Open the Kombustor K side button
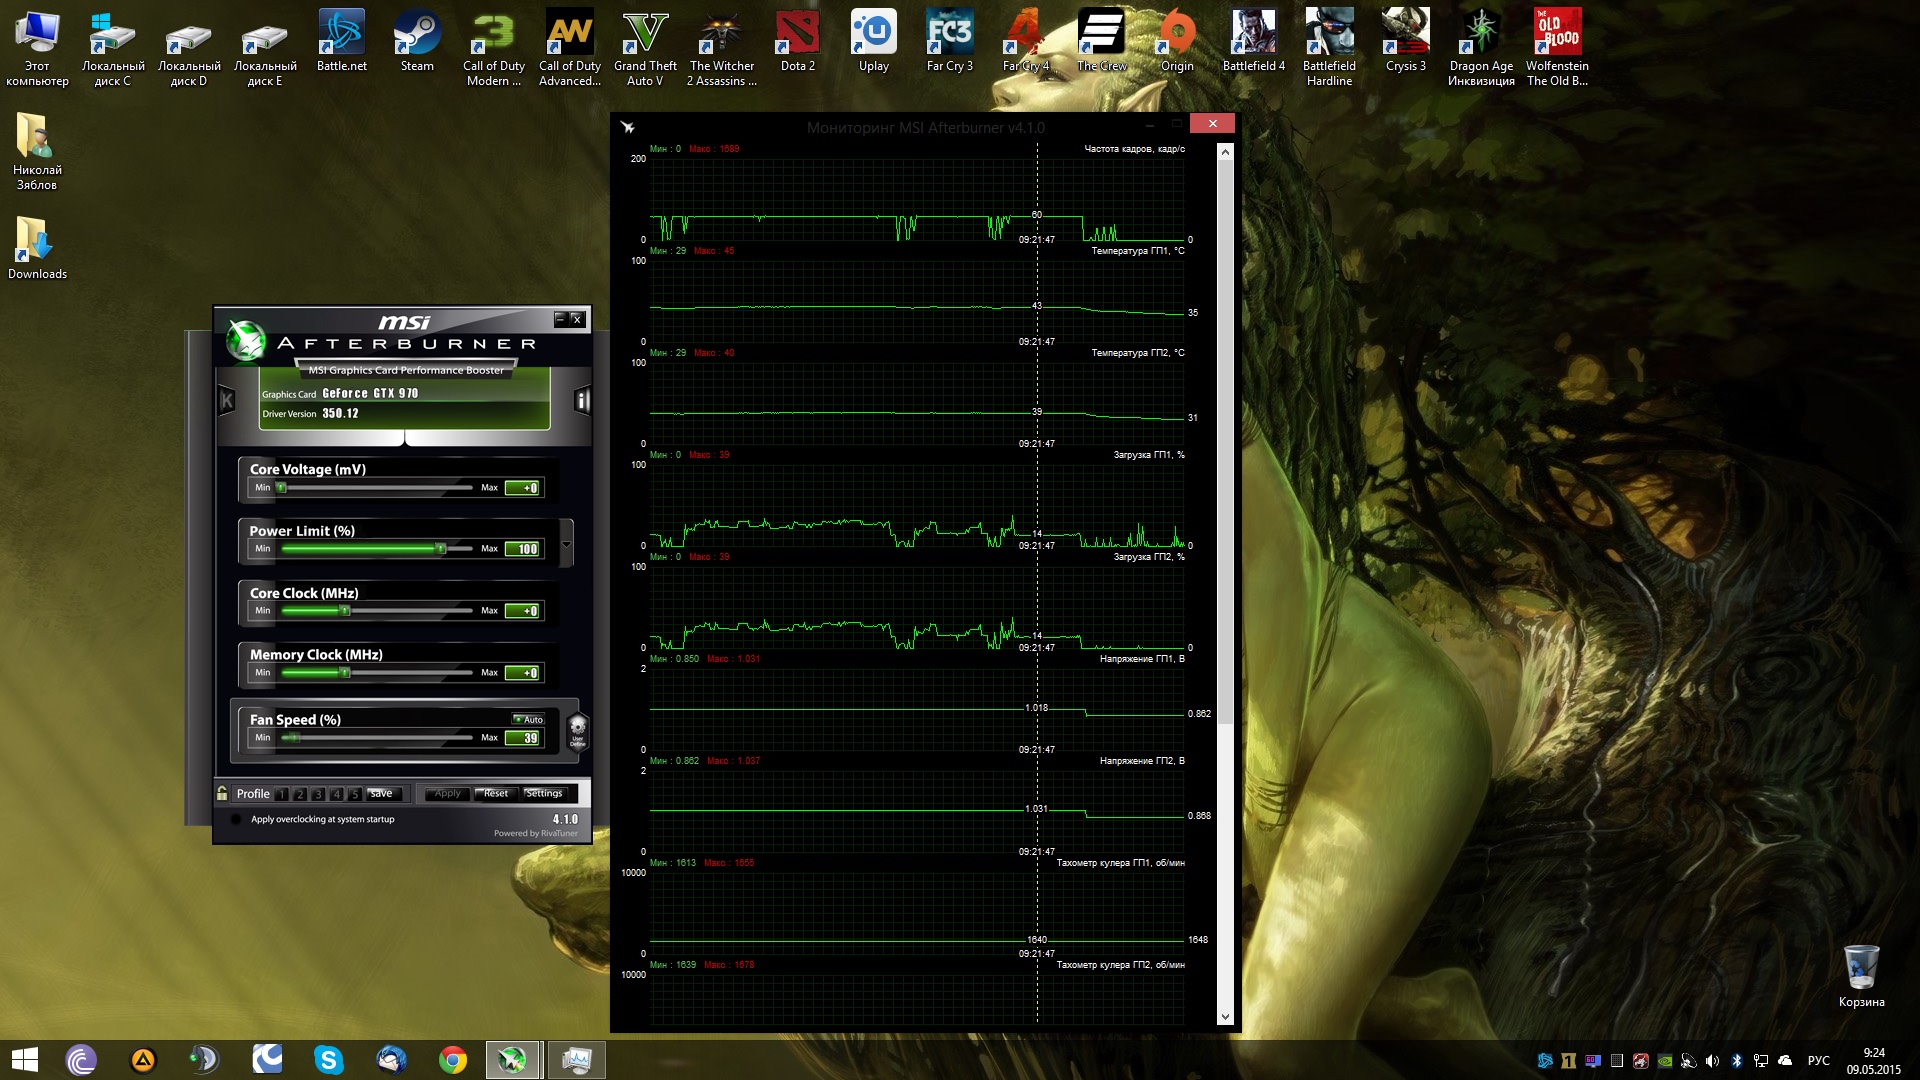 coord(227,401)
